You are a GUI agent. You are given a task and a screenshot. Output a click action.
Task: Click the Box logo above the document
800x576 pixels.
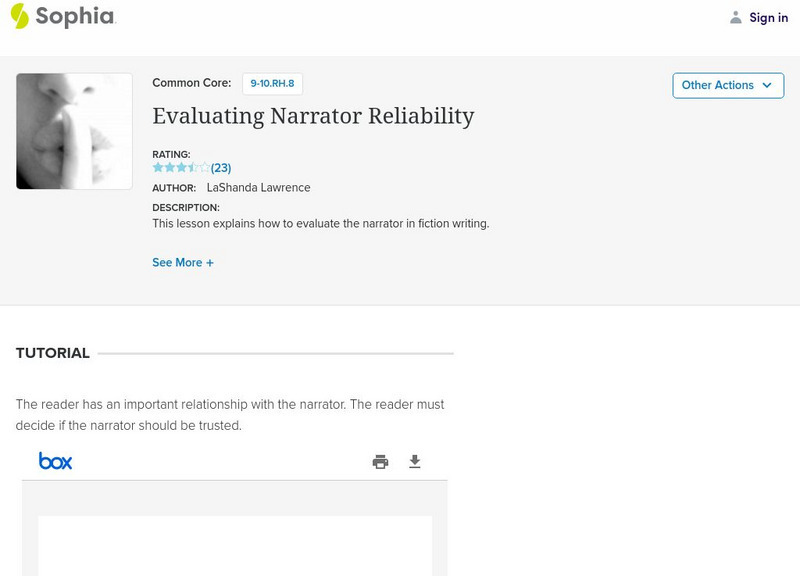(57, 461)
